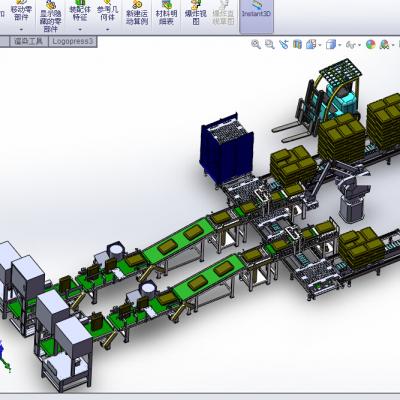Open 材料明细表 bill of materials
This screenshot has width=400, height=400.
point(166,13)
